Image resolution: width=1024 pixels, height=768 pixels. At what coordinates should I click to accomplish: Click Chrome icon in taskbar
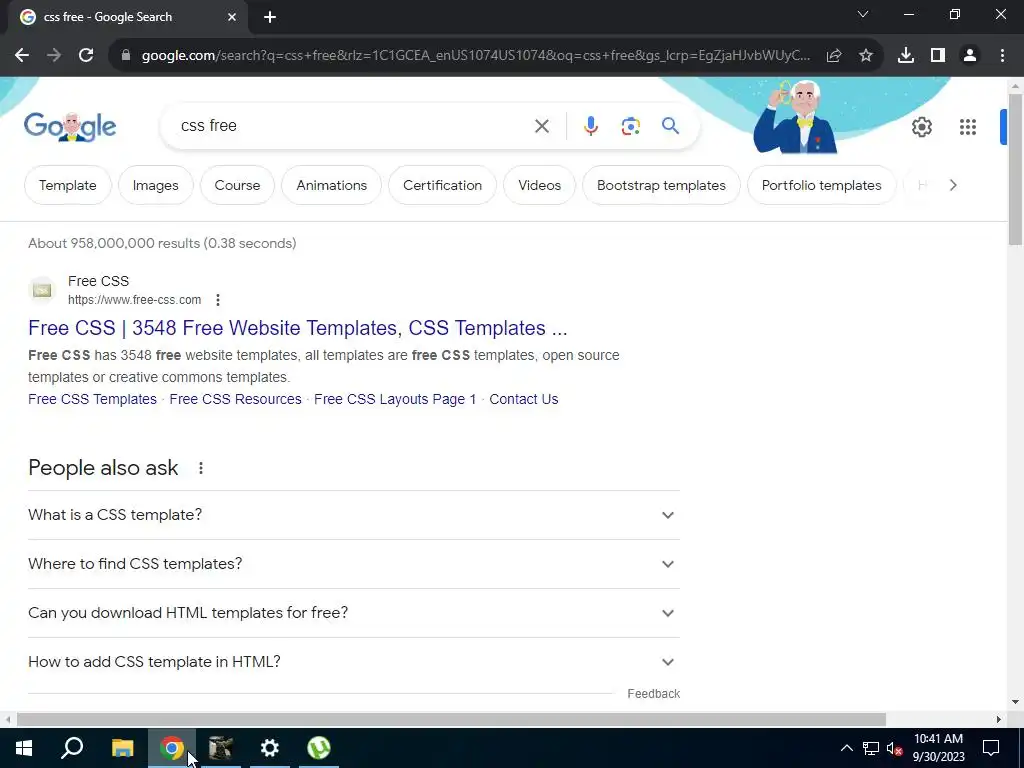point(172,748)
